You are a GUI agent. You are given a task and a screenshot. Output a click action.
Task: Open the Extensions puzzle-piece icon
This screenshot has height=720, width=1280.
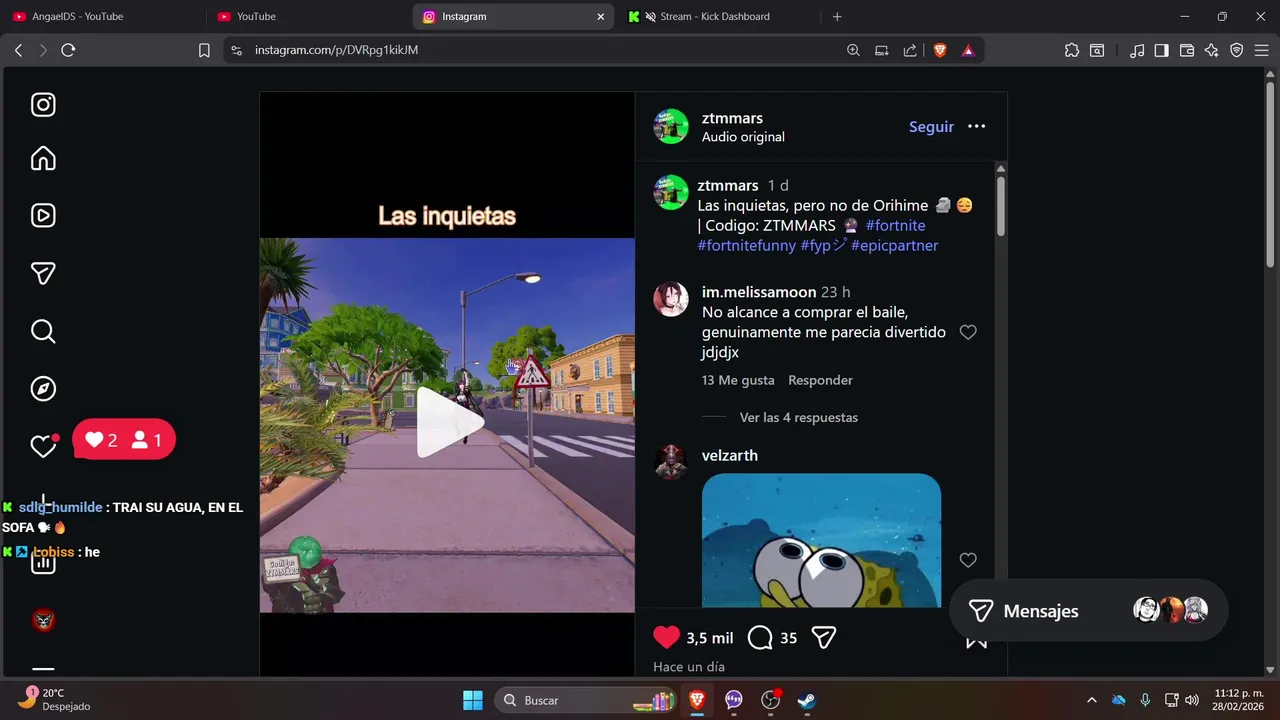(x=1072, y=50)
